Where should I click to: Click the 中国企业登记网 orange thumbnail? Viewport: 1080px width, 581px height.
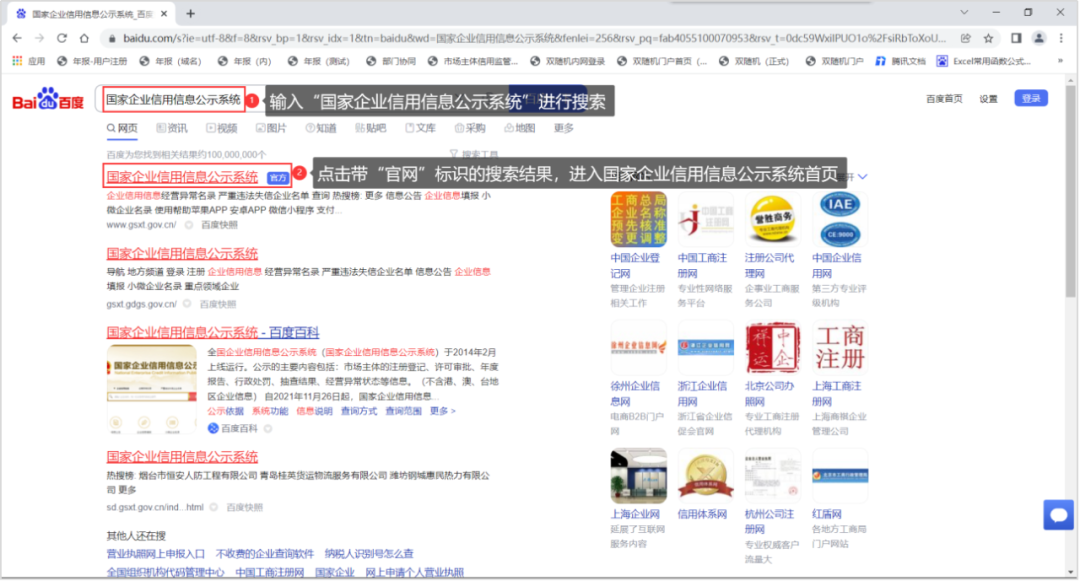pyautogui.click(x=638, y=219)
